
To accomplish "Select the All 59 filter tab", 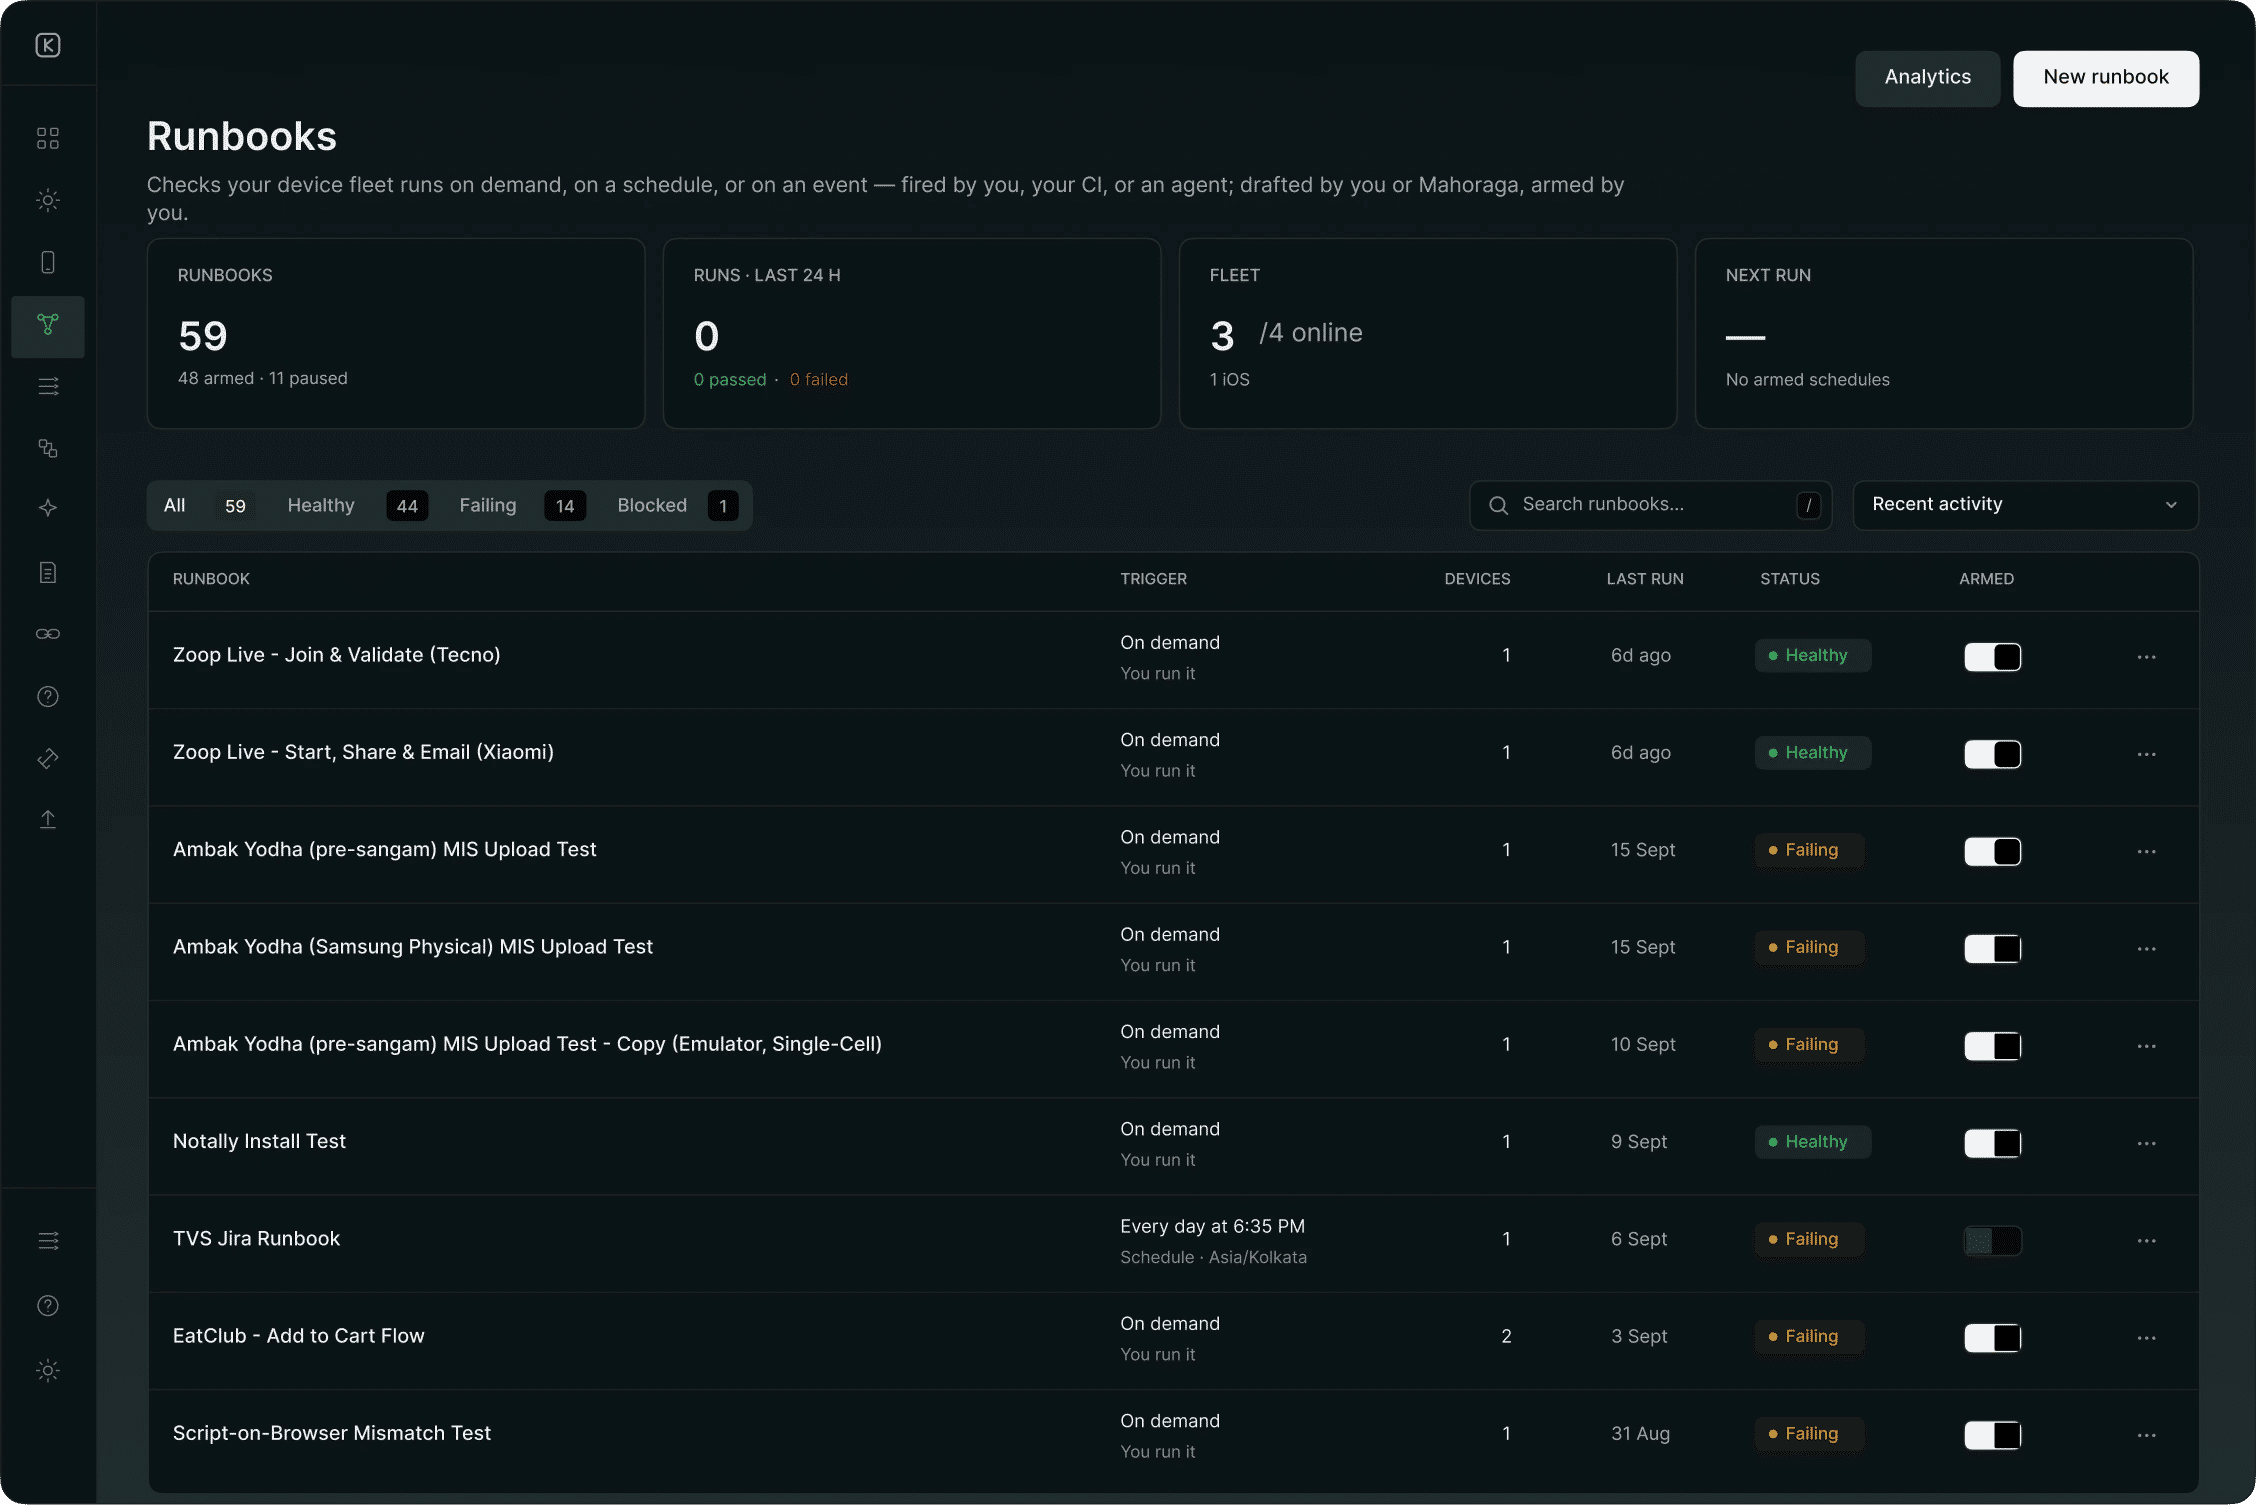I will (205, 505).
